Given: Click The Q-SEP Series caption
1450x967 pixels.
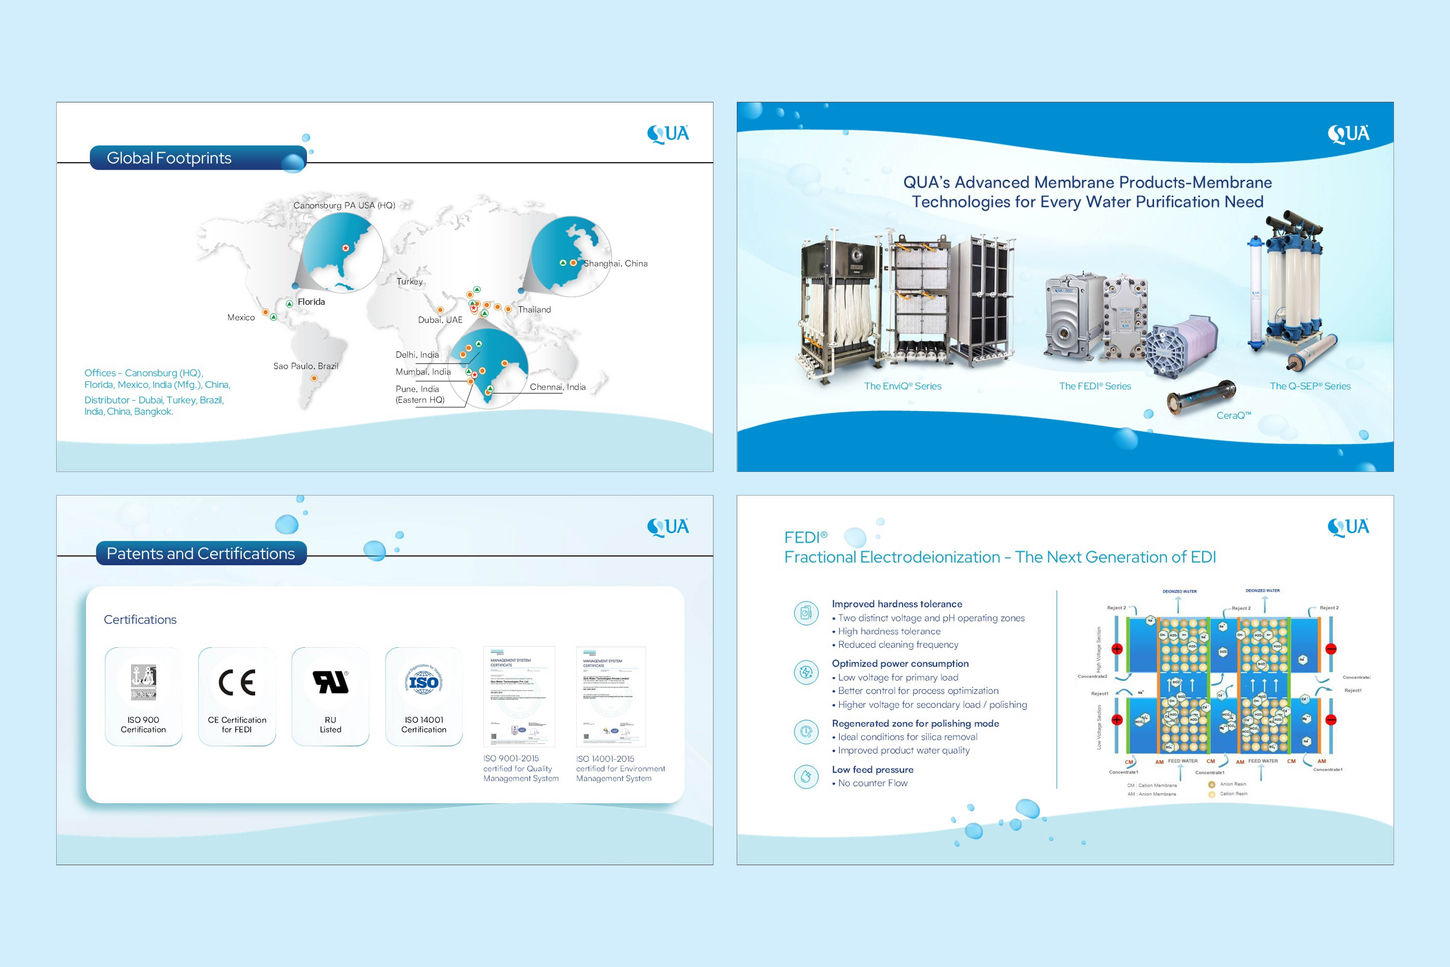Looking at the screenshot, I should click(x=1310, y=386).
